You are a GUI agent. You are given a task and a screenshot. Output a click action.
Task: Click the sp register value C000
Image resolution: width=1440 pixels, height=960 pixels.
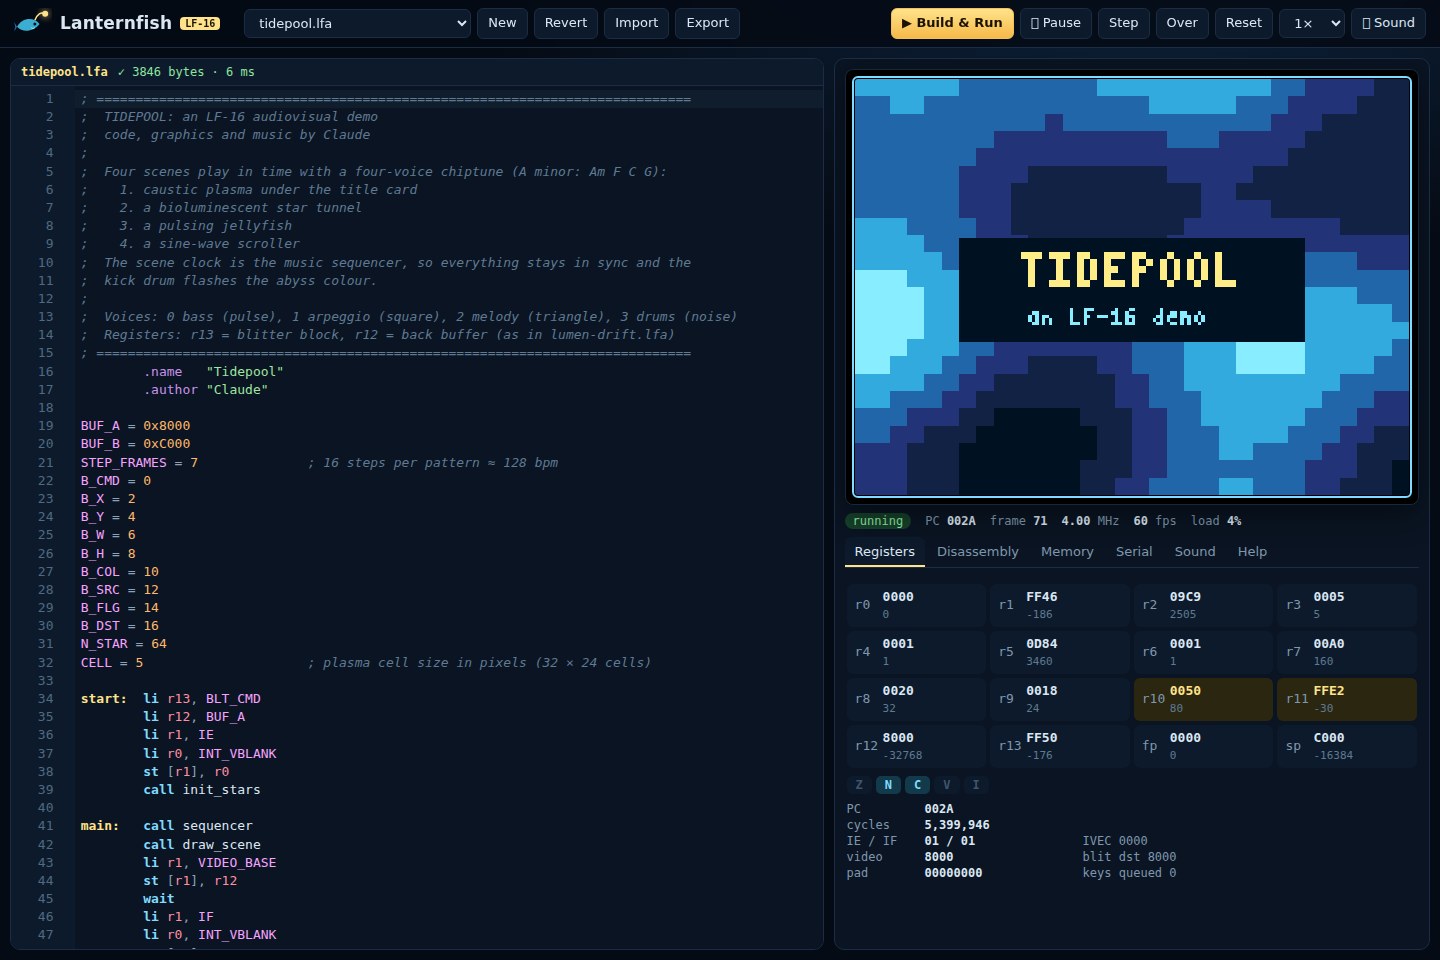click(1329, 738)
